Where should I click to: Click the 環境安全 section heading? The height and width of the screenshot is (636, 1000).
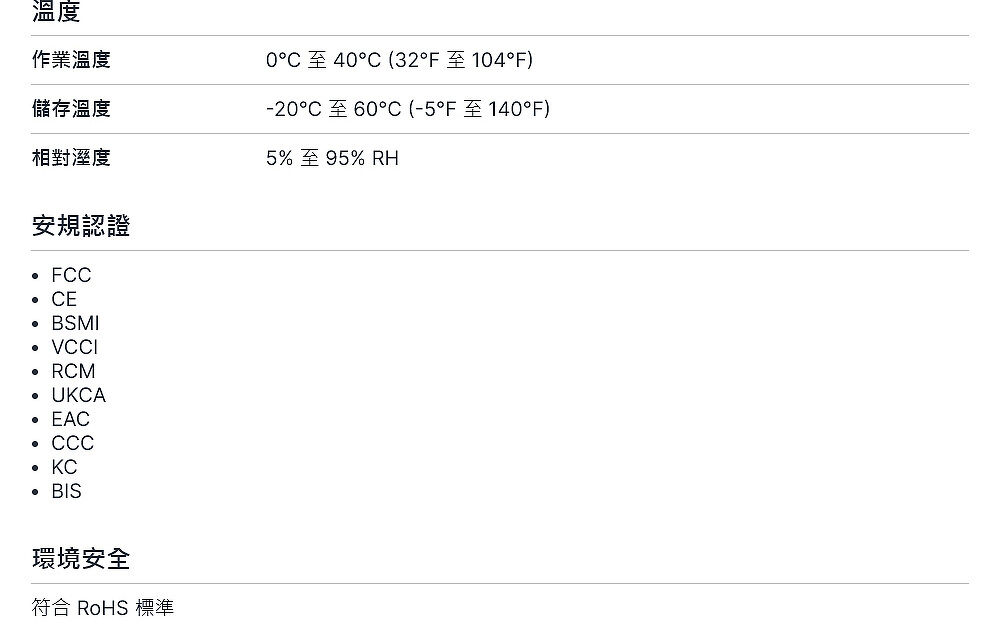click(x=81, y=559)
